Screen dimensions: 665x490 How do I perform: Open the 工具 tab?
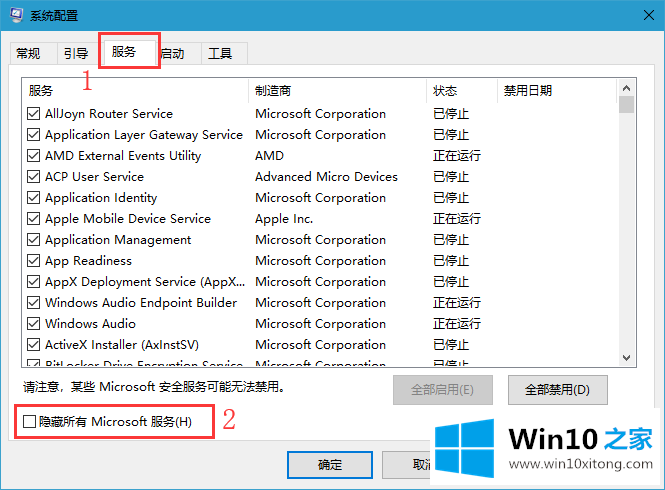[x=224, y=53]
